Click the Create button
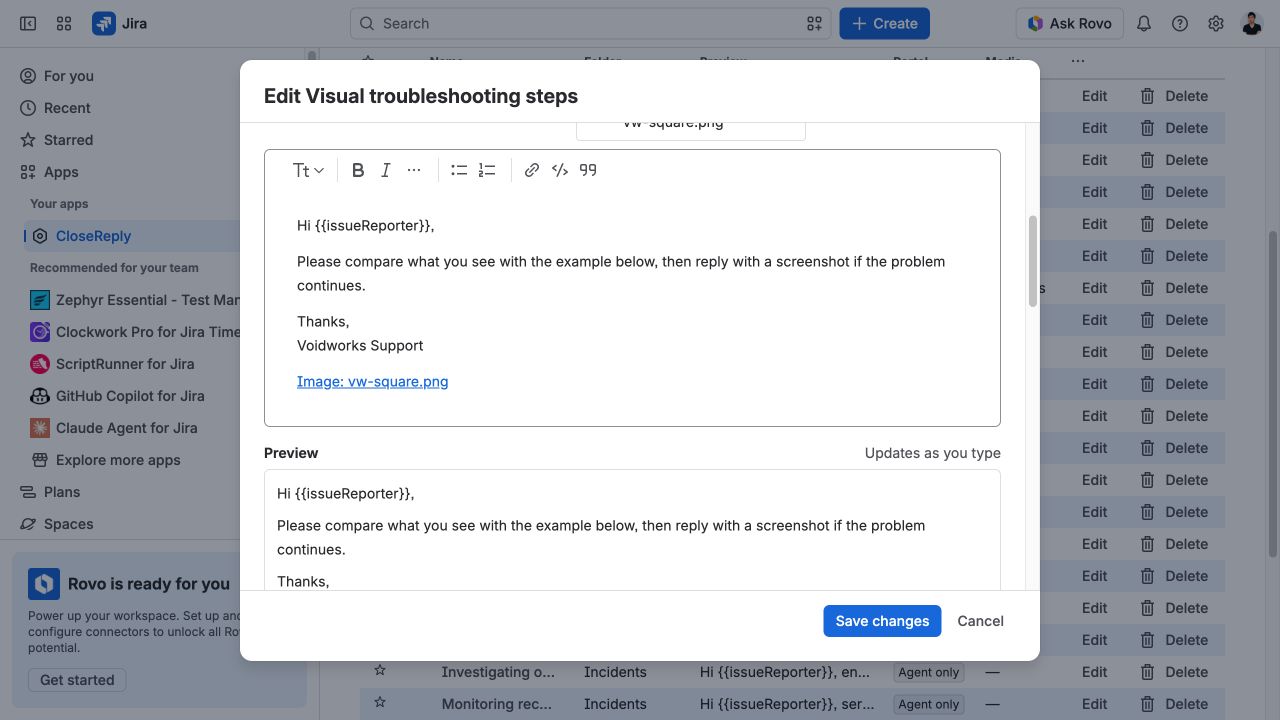Image resolution: width=1280 pixels, height=720 pixels. pos(884,23)
